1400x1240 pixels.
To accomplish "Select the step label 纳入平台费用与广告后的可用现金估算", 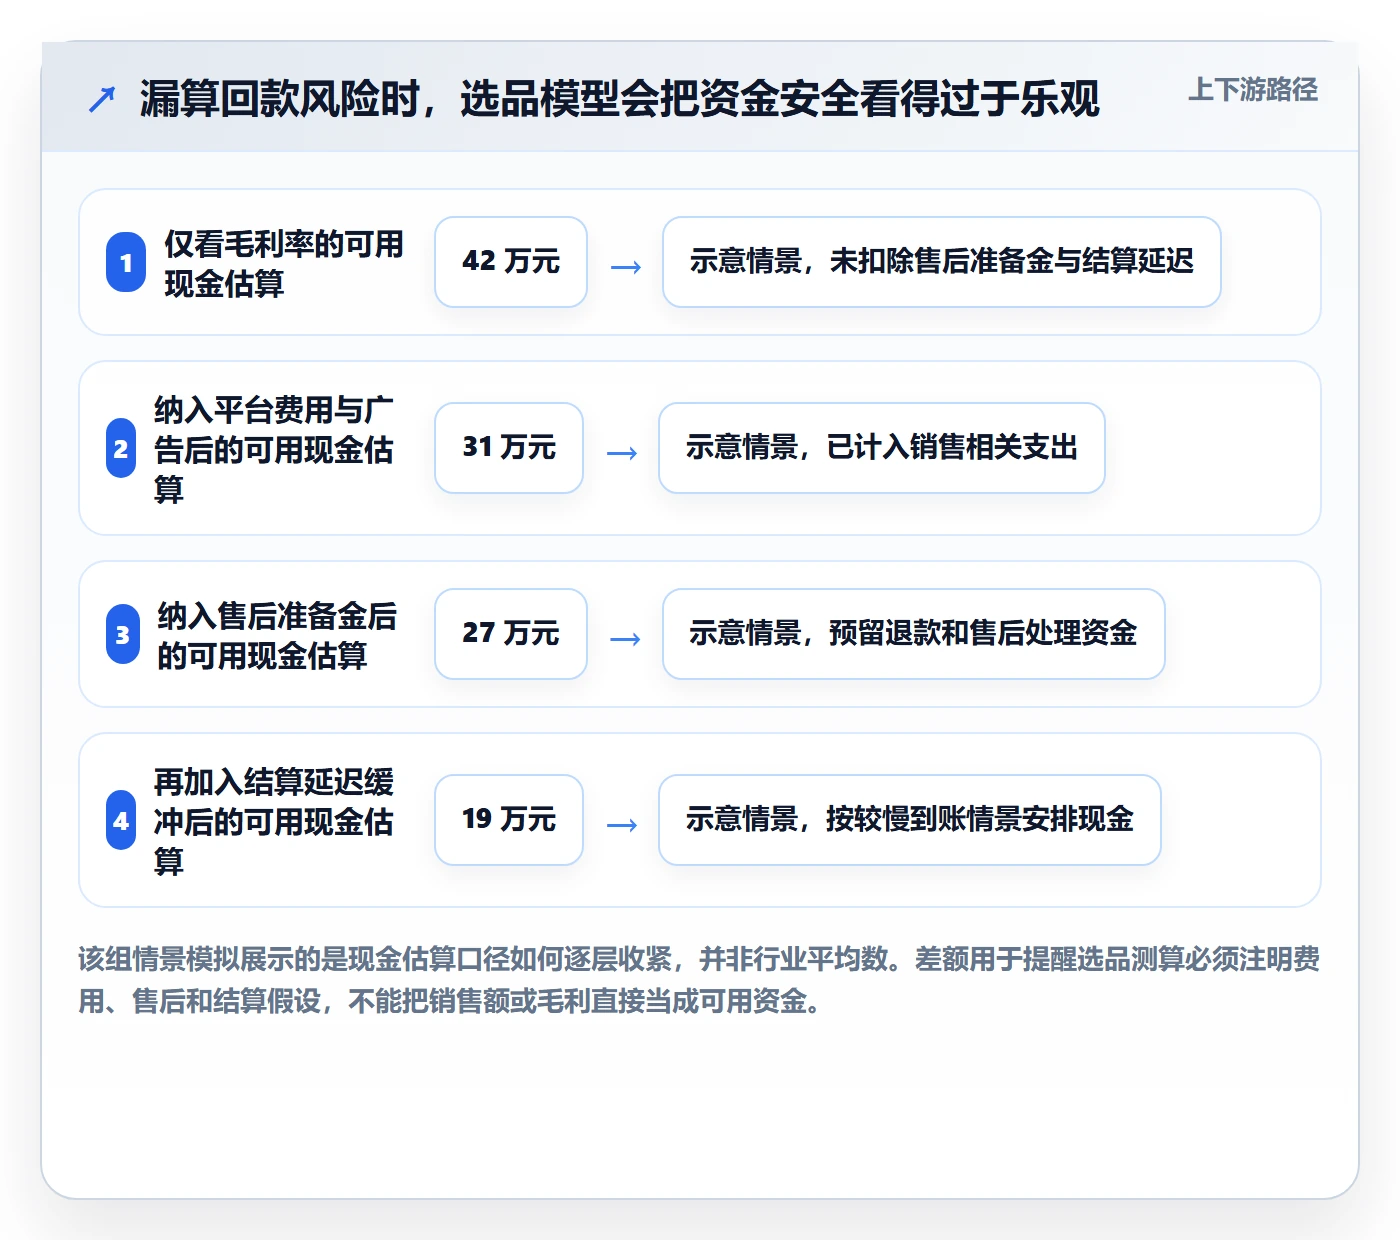I will click(x=274, y=449).
